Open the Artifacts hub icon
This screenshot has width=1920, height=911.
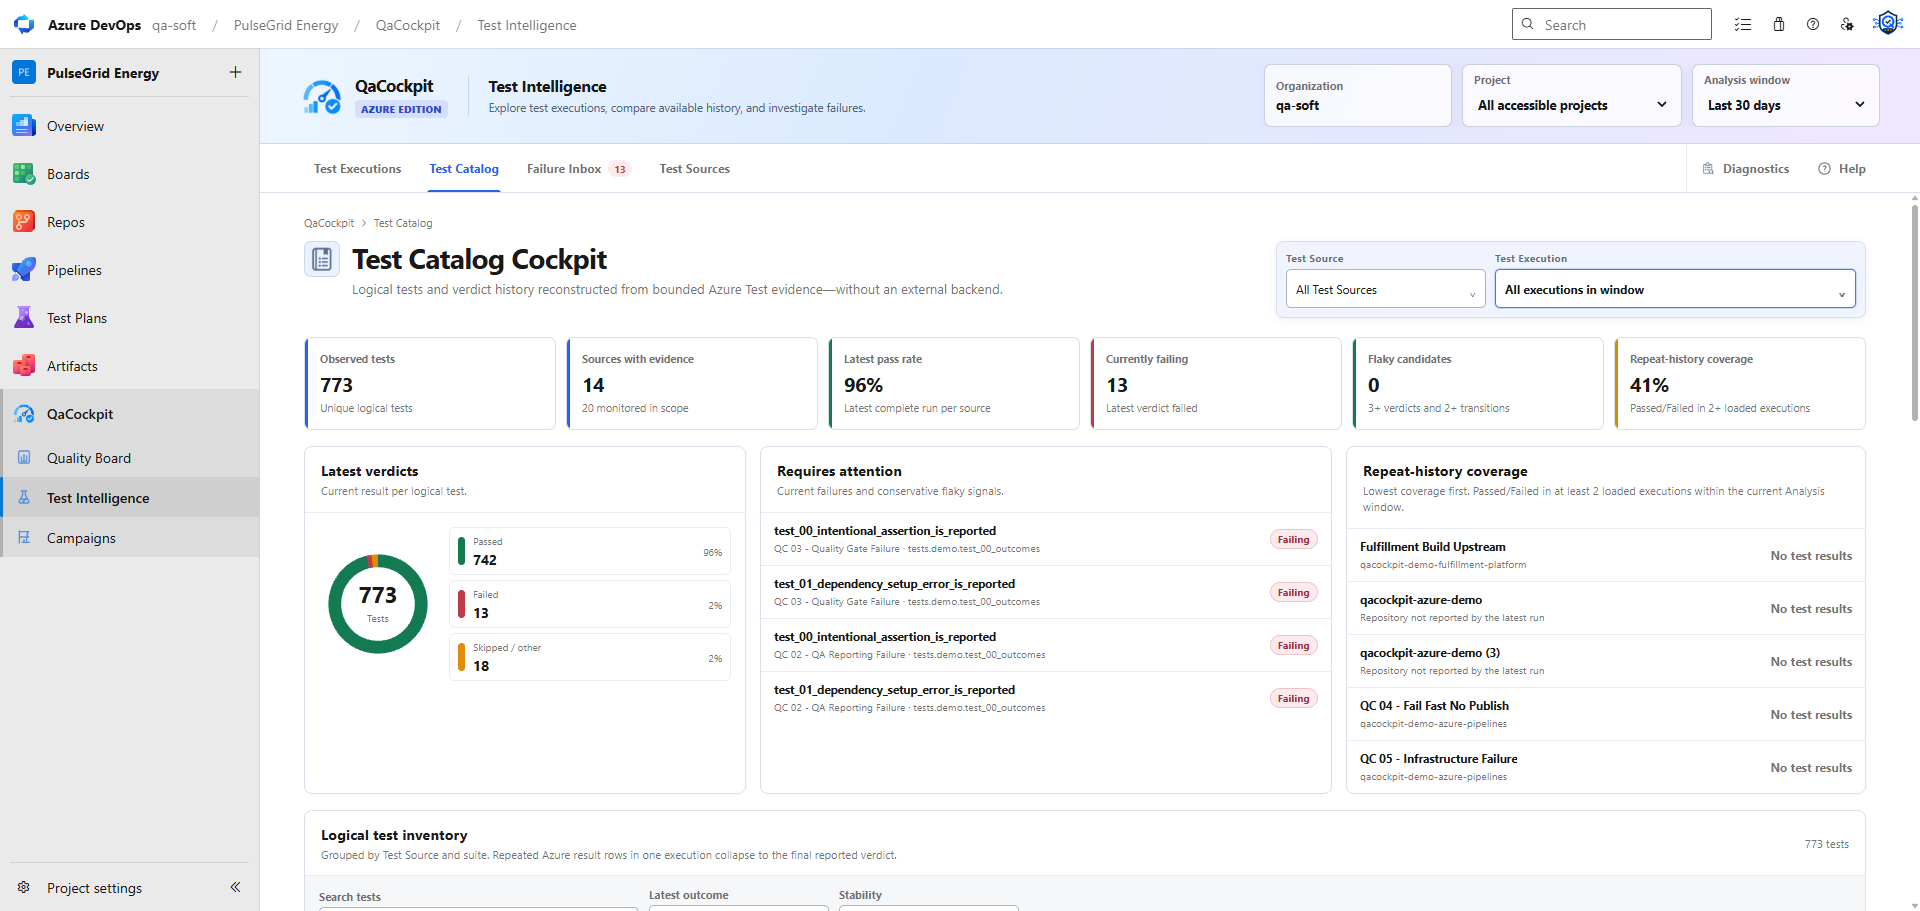click(x=24, y=366)
